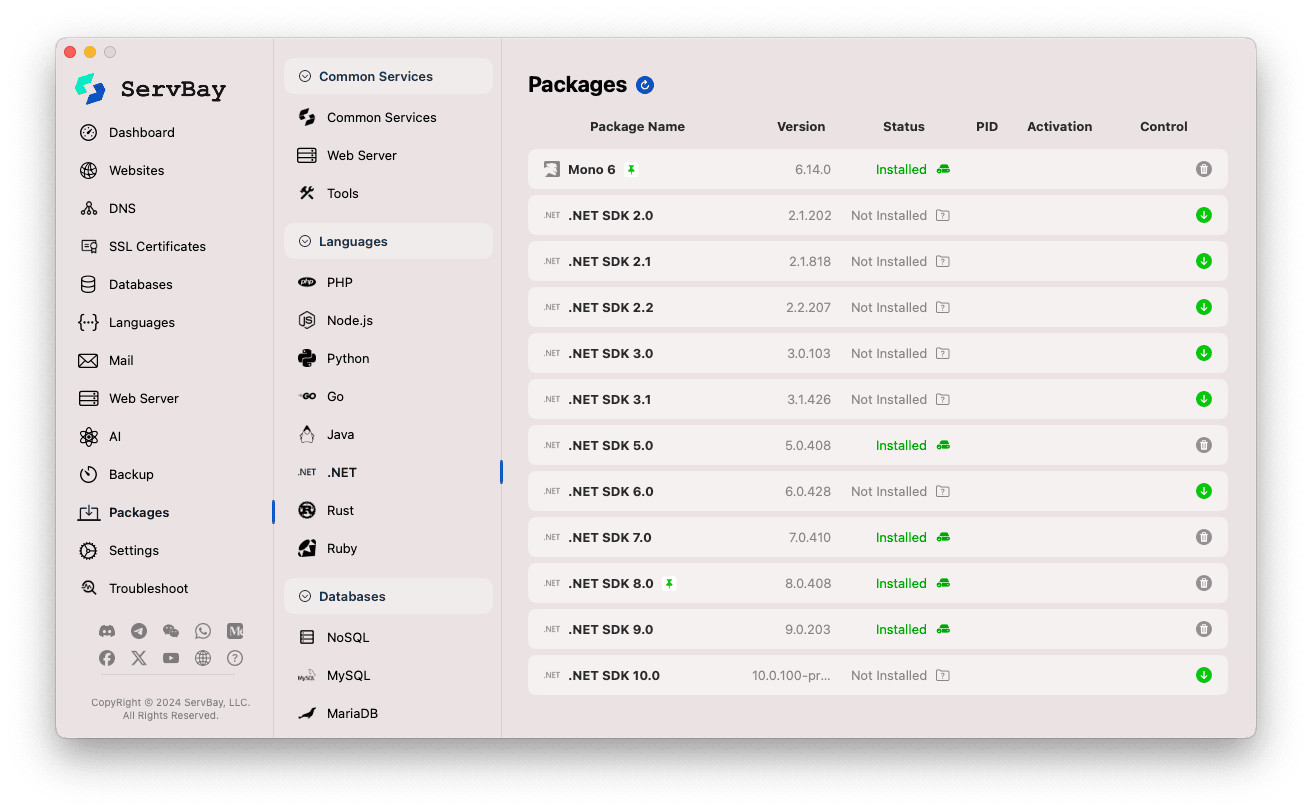Select the PHP language package icon

(x=340, y=282)
